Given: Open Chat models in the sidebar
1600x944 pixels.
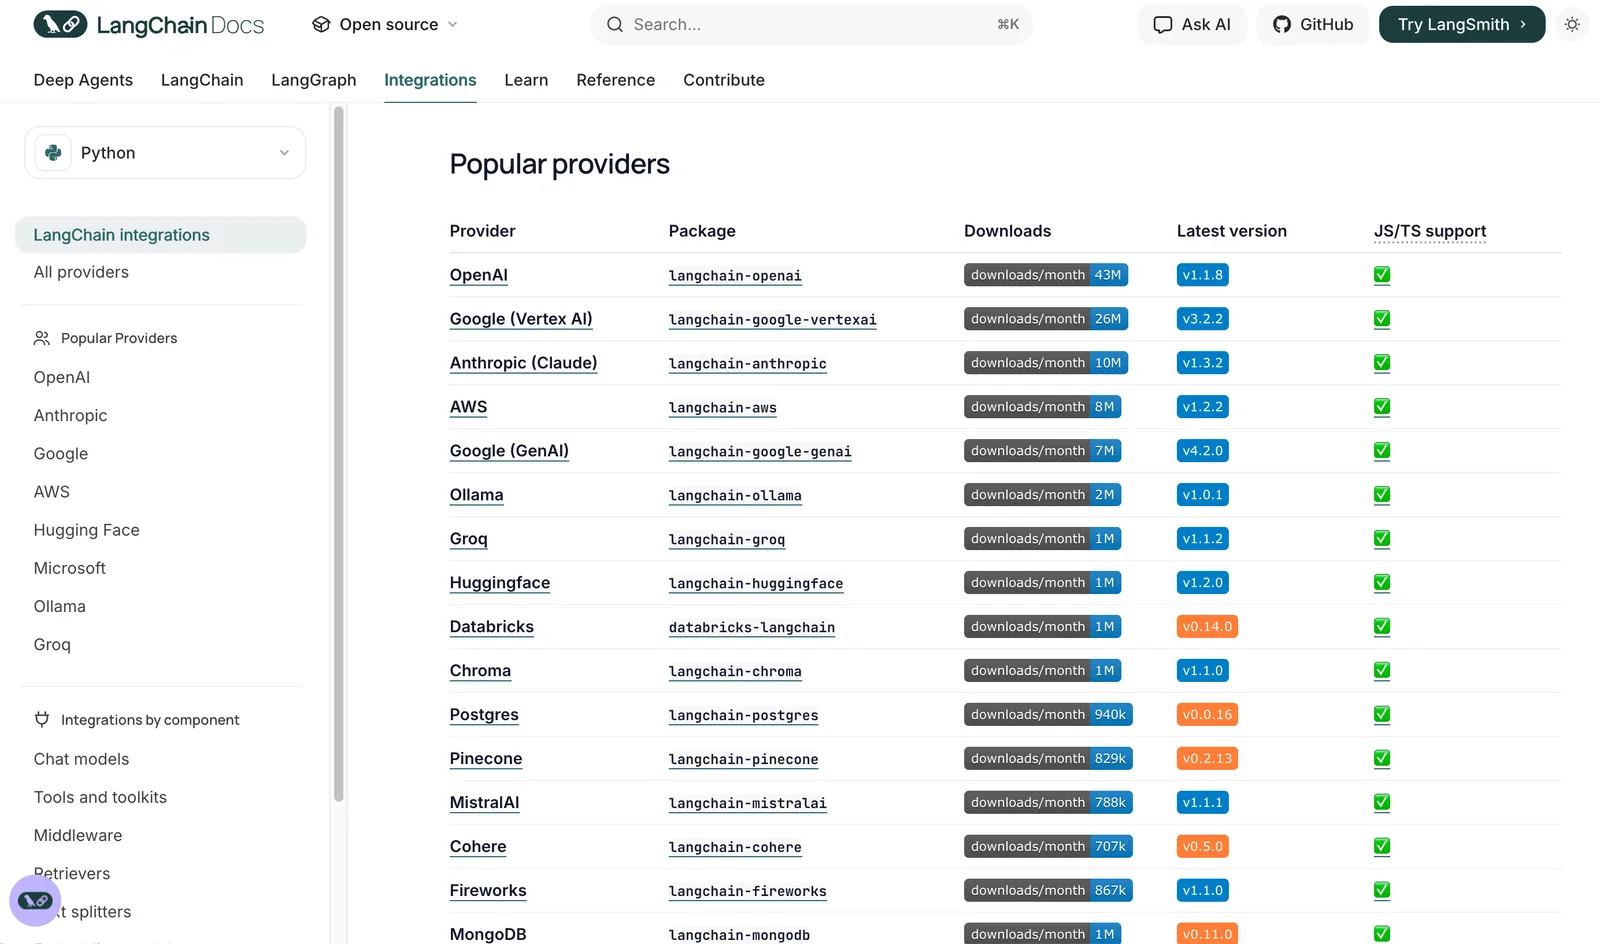Looking at the screenshot, I should pos(81,759).
